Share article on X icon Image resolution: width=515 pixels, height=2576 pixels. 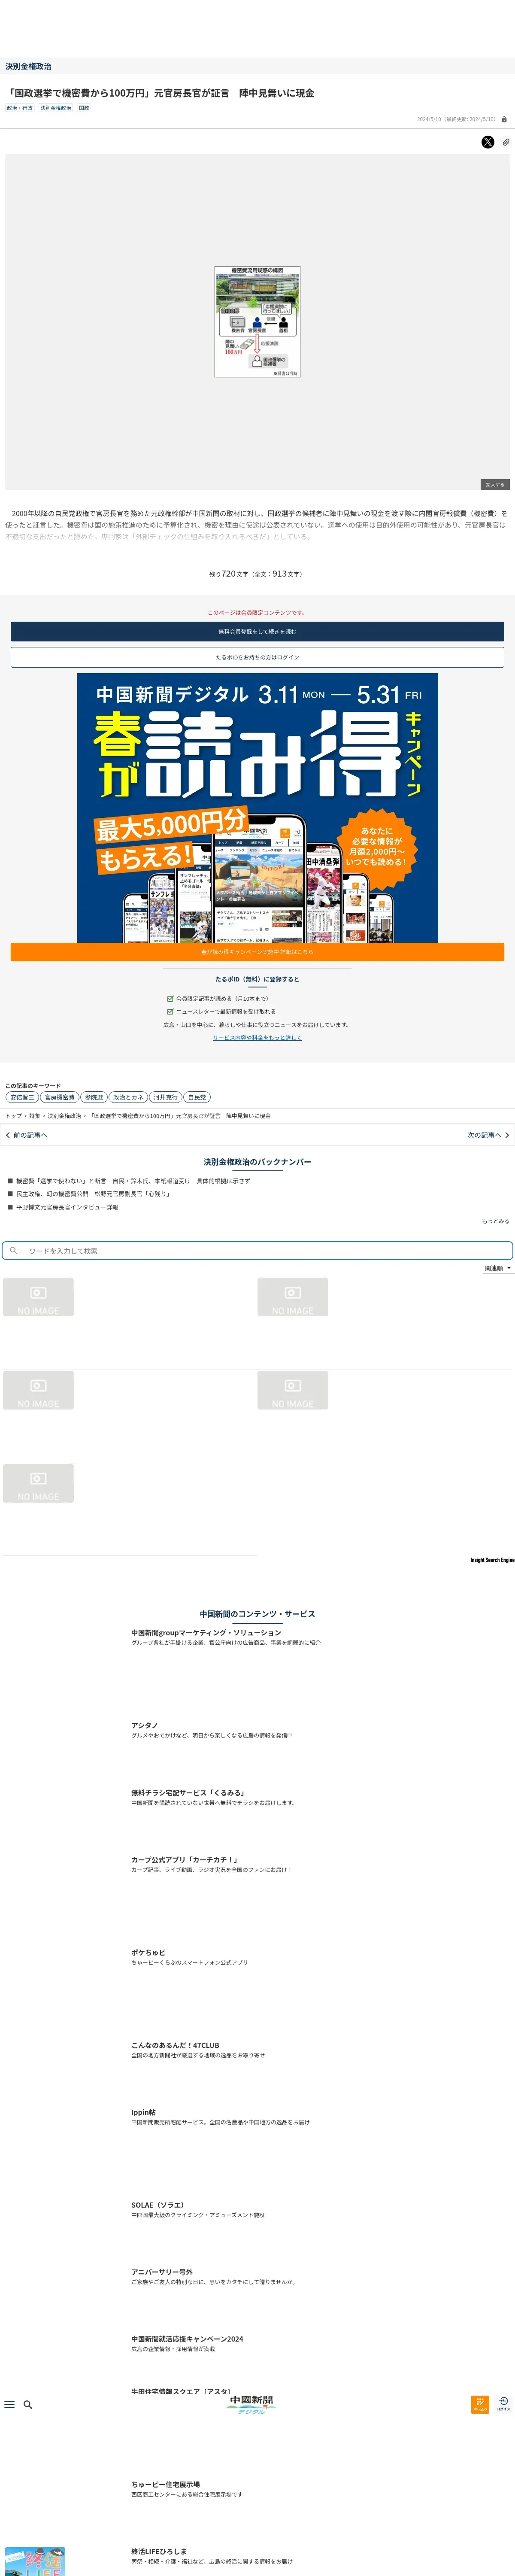click(487, 142)
